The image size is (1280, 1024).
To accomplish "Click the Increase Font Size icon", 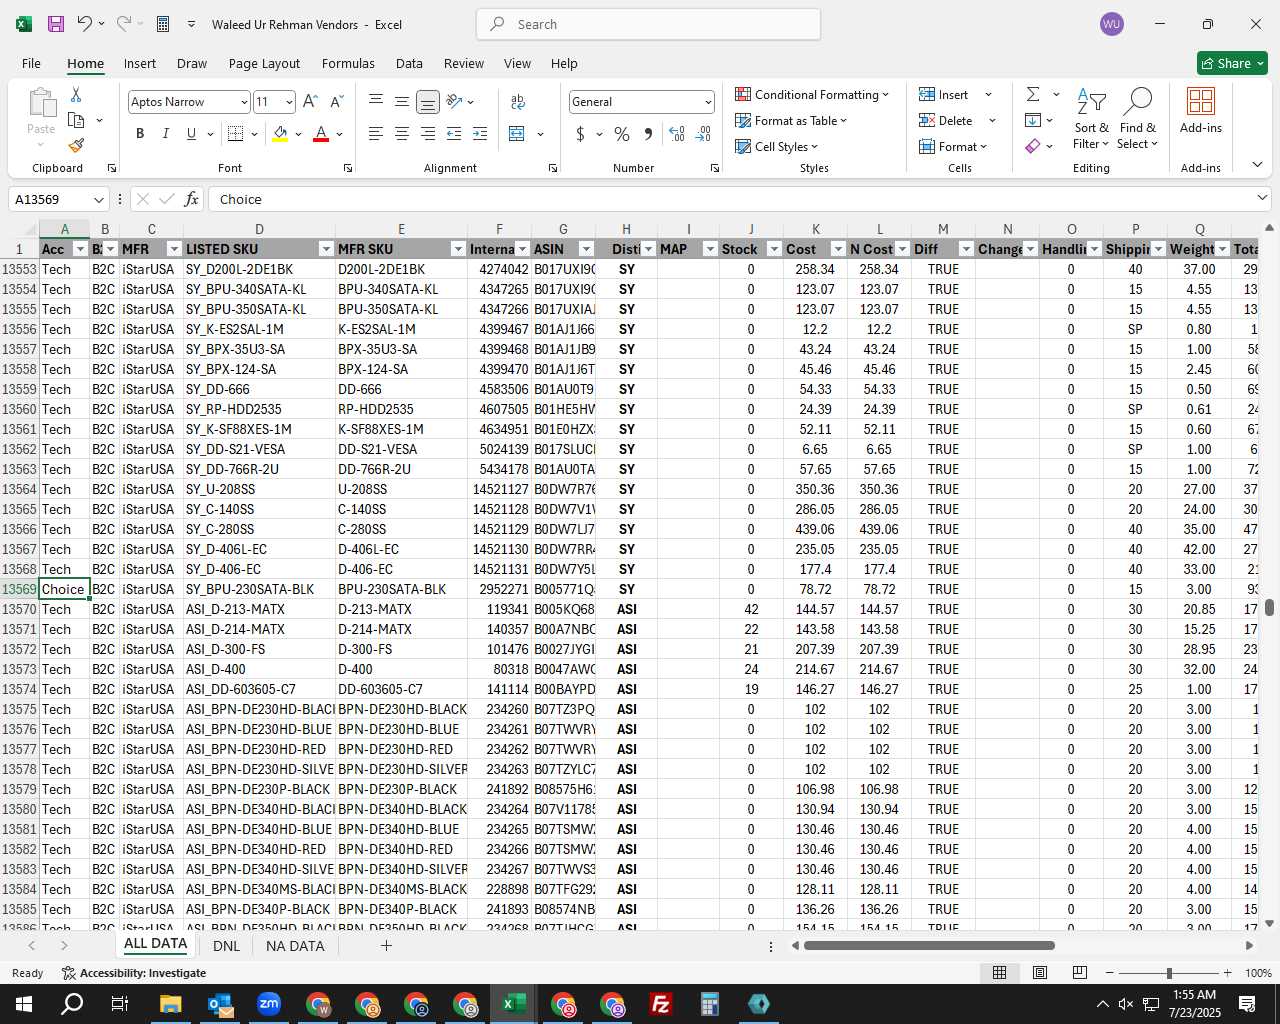I will (x=310, y=101).
